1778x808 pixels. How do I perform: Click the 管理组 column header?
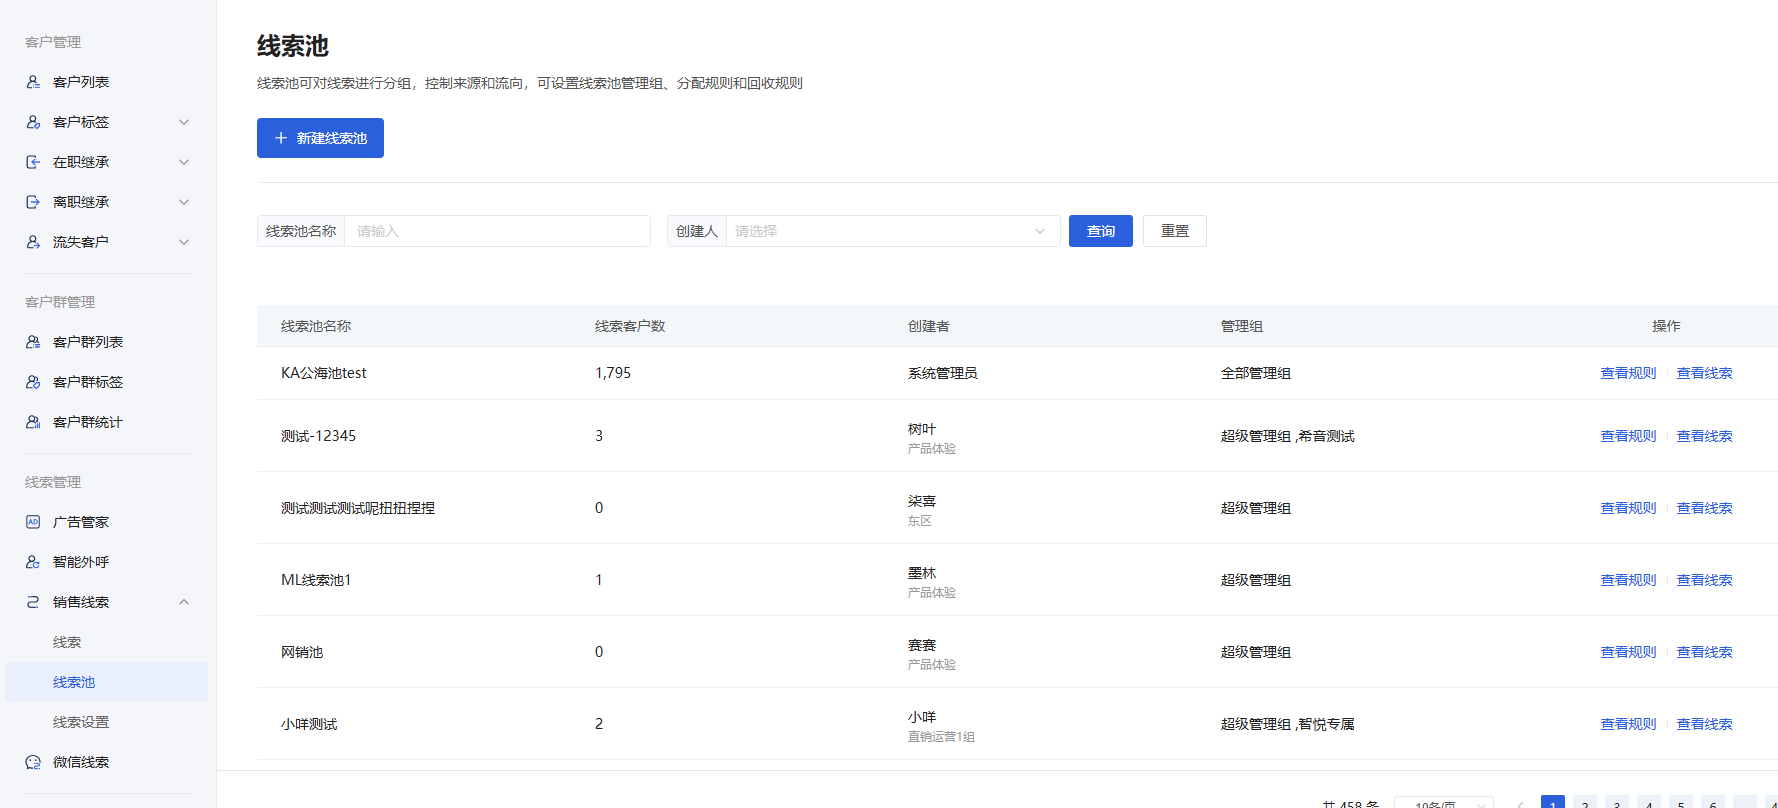click(1242, 326)
